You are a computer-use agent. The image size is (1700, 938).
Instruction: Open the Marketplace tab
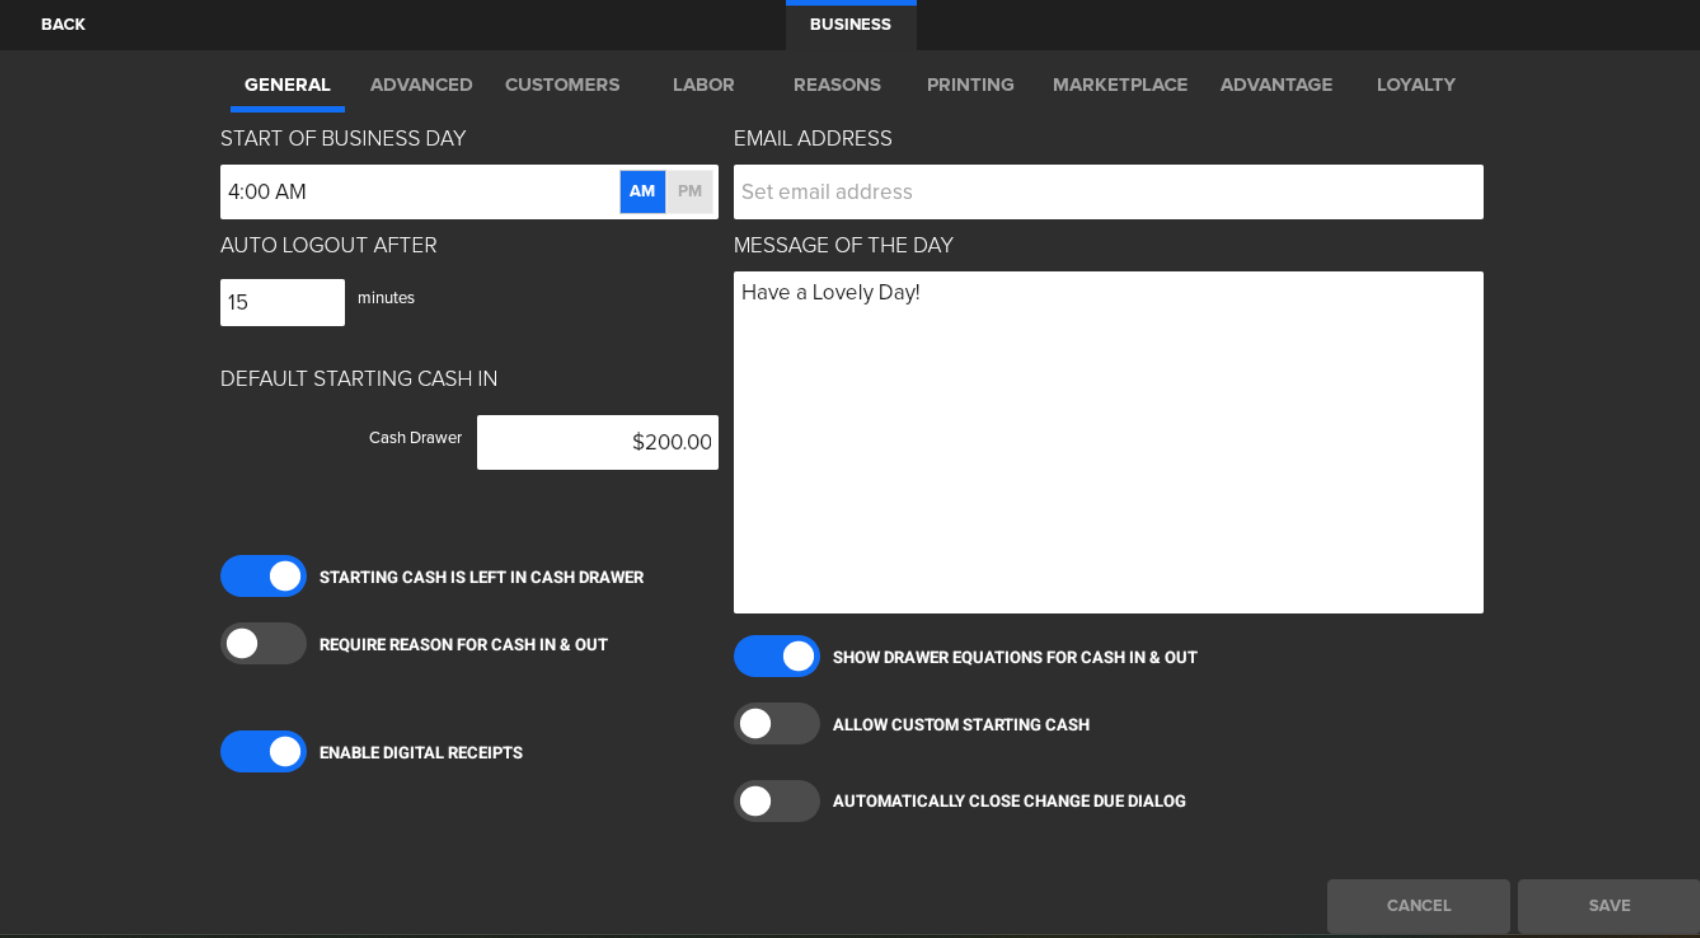click(1120, 85)
